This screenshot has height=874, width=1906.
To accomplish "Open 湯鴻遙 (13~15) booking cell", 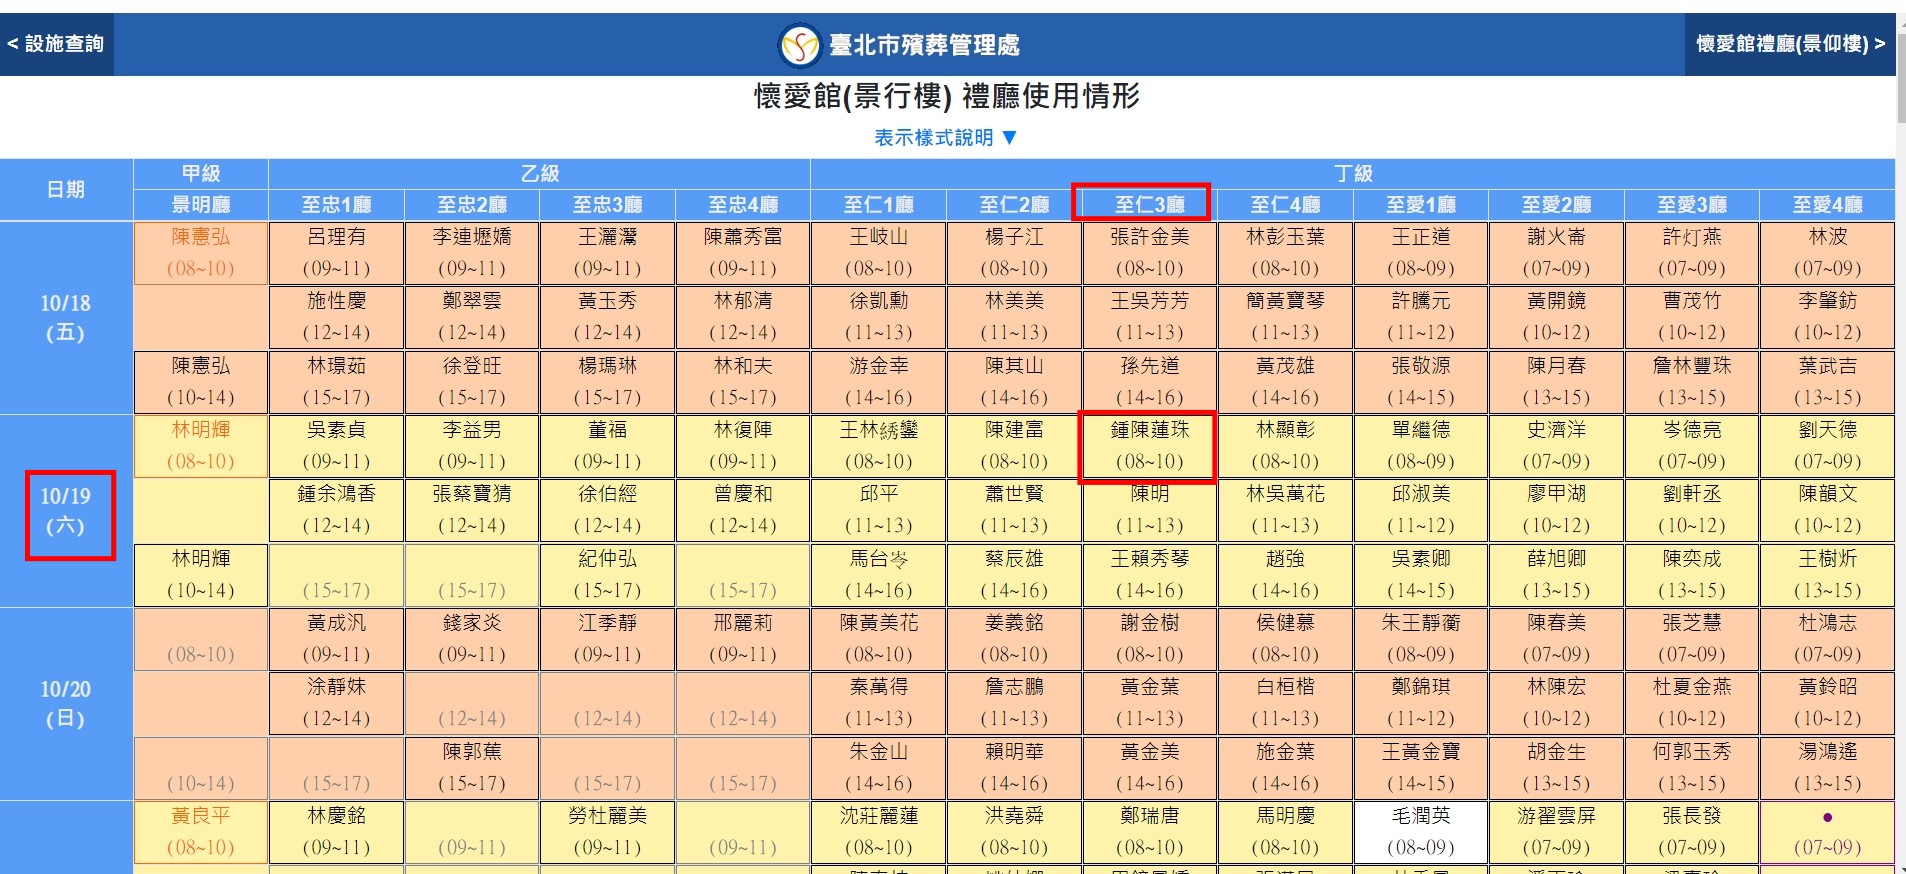I will (1828, 768).
